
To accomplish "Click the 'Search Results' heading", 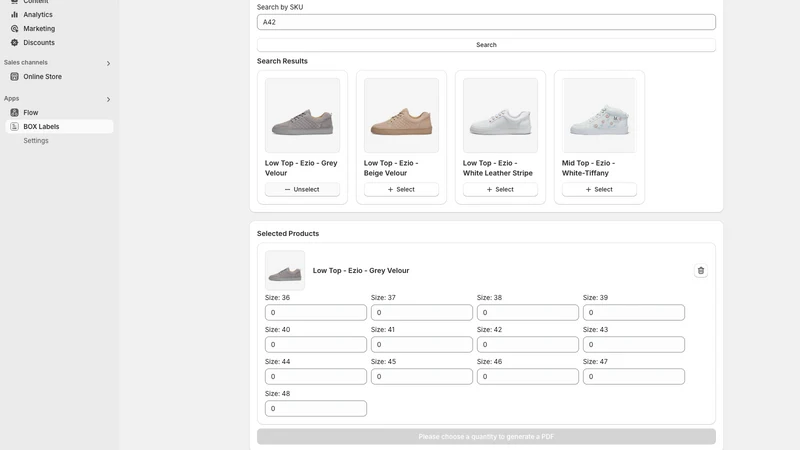I will coord(282,61).
